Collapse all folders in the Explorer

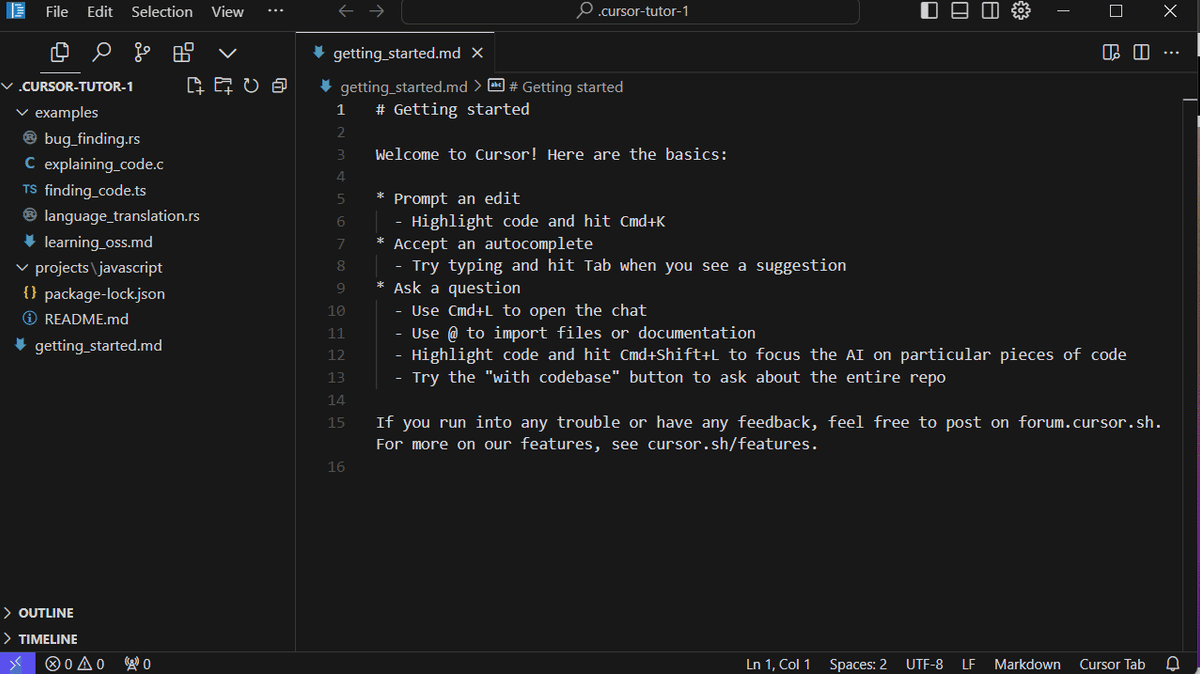click(x=279, y=86)
